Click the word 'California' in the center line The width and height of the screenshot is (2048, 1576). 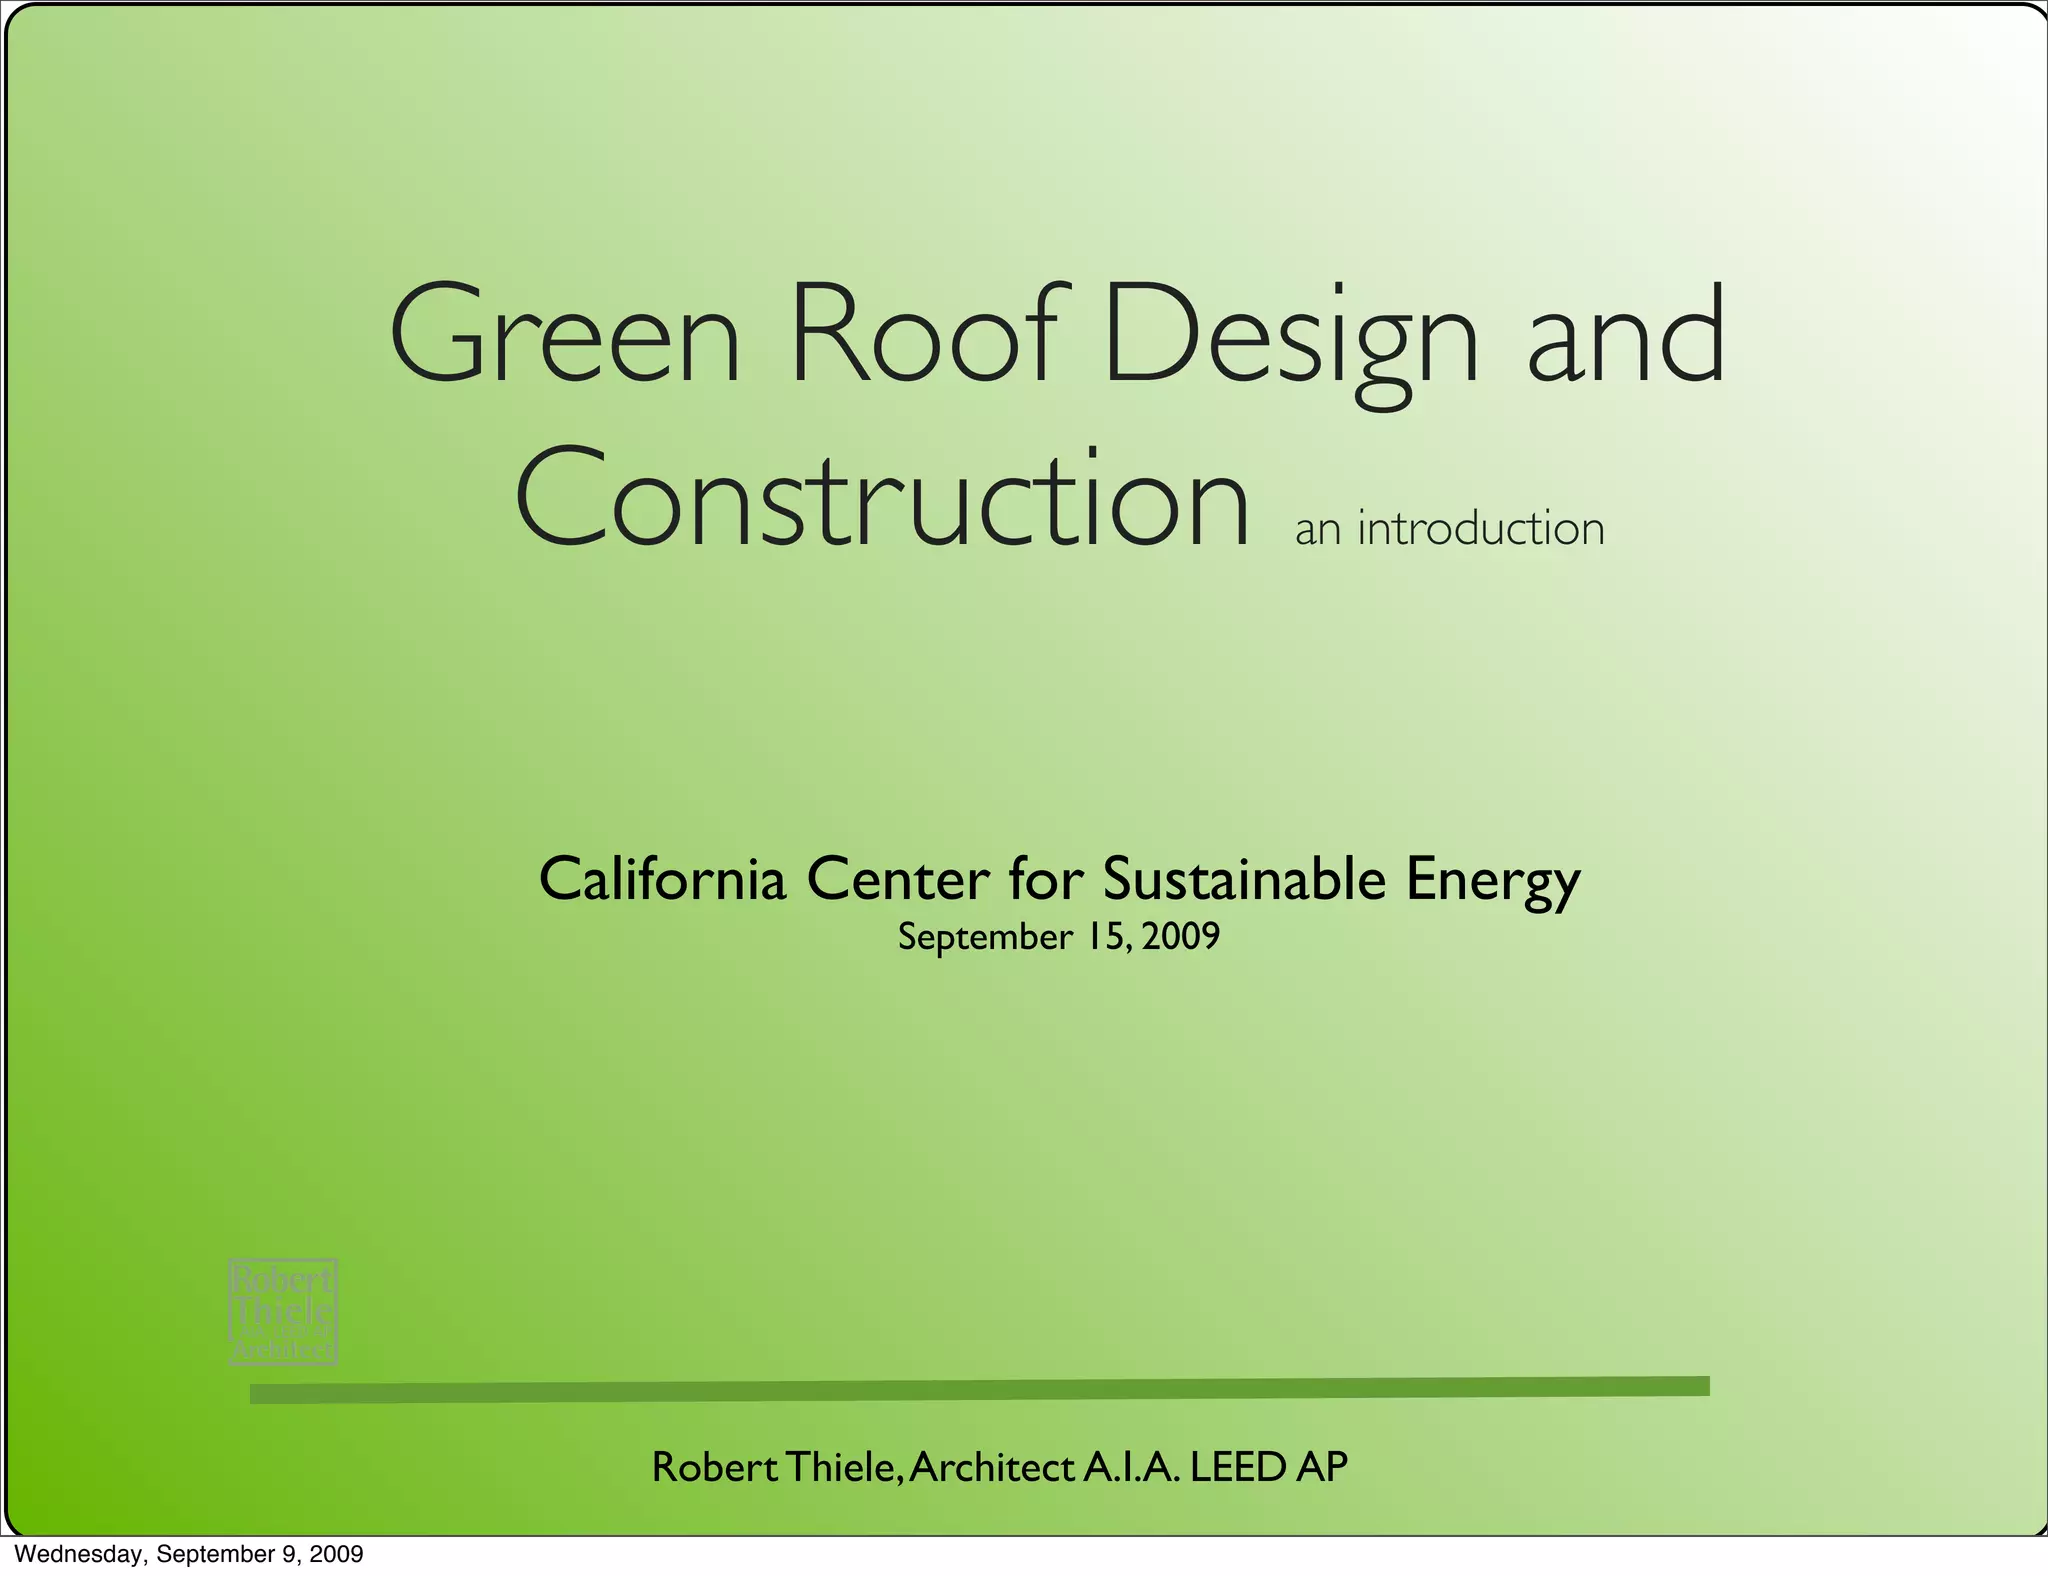click(x=662, y=879)
